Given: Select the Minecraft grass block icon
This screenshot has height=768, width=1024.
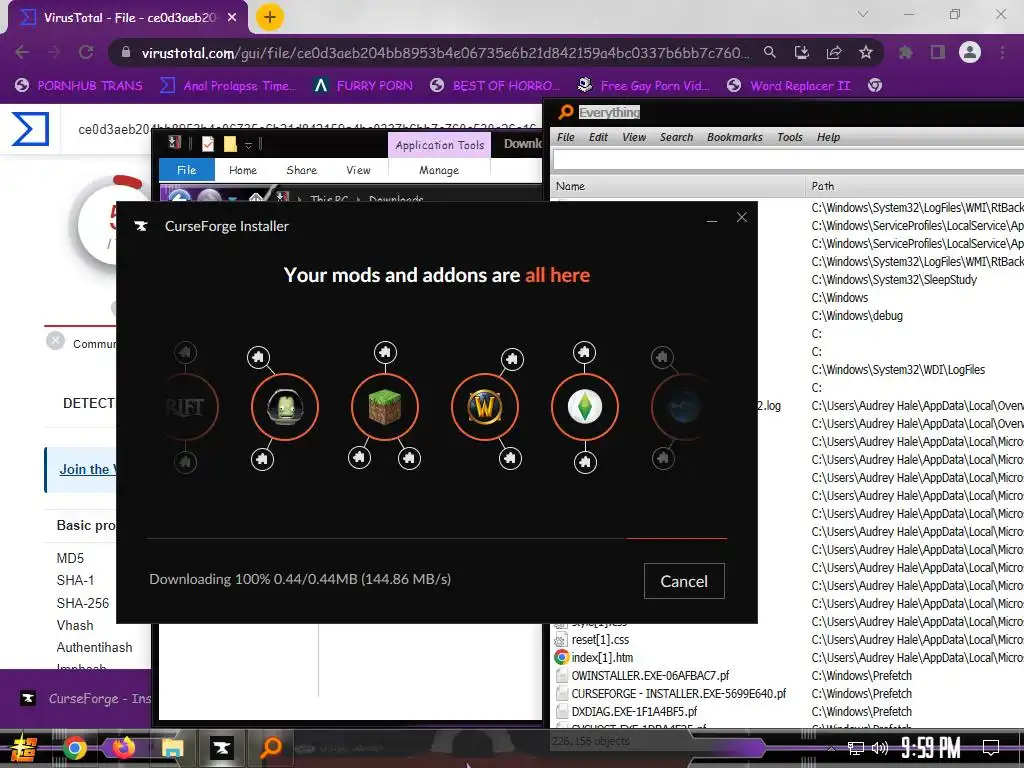Looking at the screenshot, I should tap(385, 408).
